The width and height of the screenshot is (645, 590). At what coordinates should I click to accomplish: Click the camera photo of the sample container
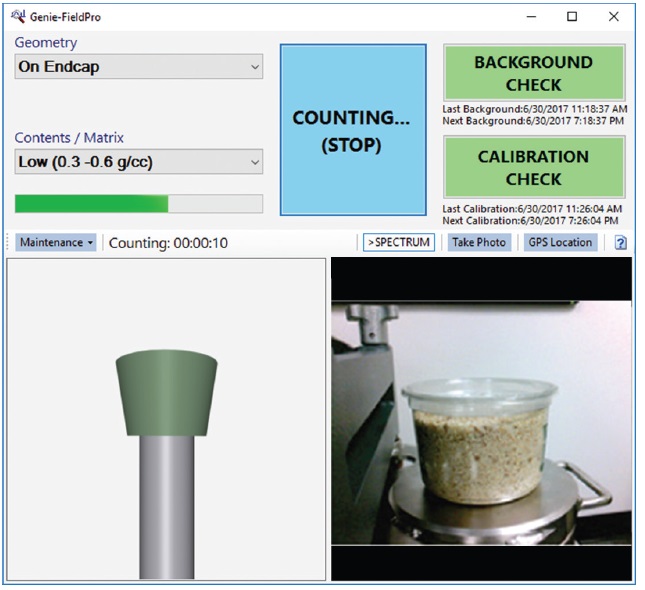tap(482, 420)
